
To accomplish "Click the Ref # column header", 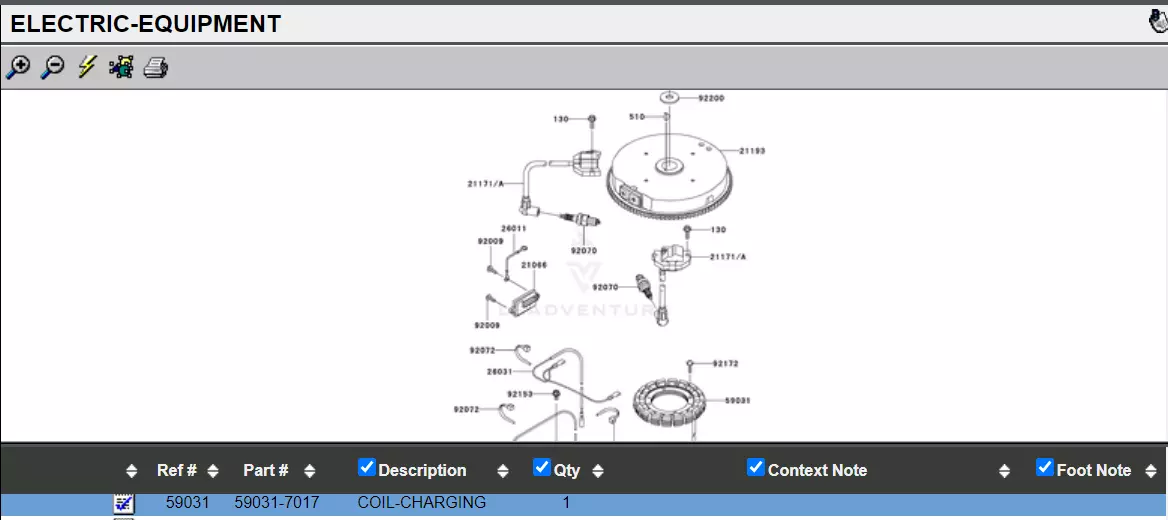I will 176,470.
